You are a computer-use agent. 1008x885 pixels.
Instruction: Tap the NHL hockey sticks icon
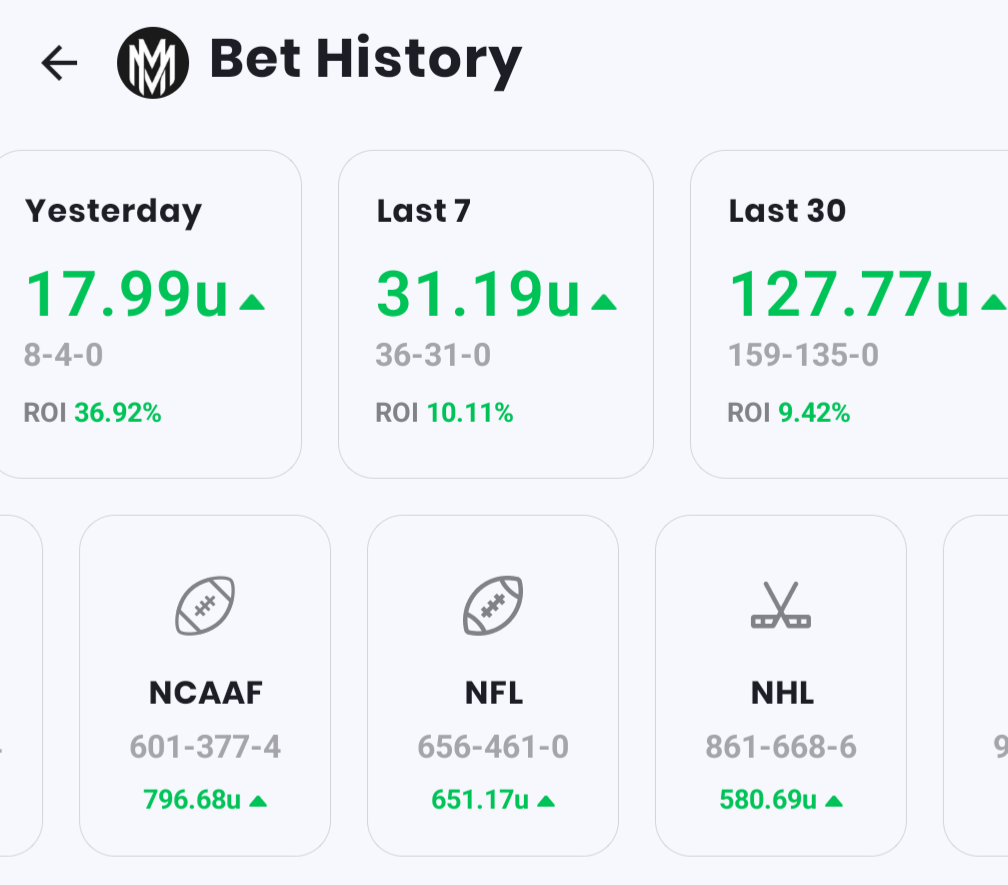pyautogui.click(x=781, y=606)
